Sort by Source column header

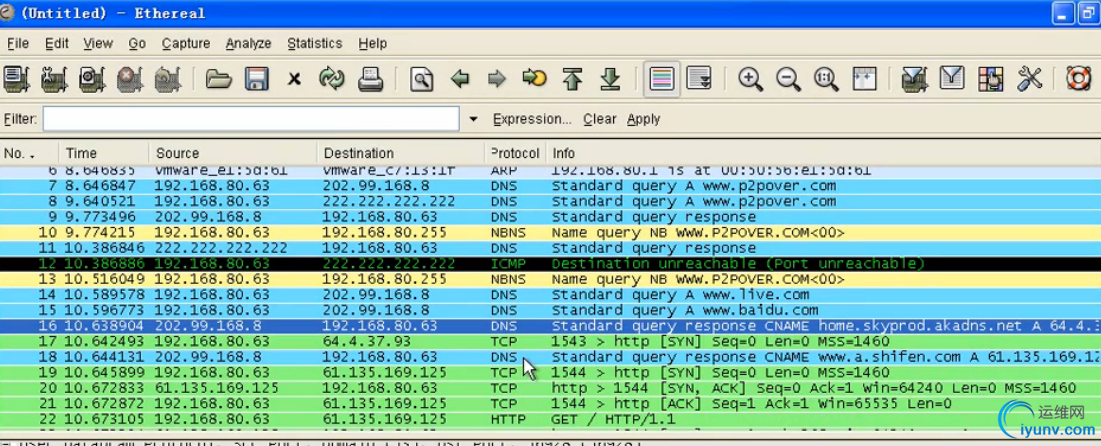233,153
